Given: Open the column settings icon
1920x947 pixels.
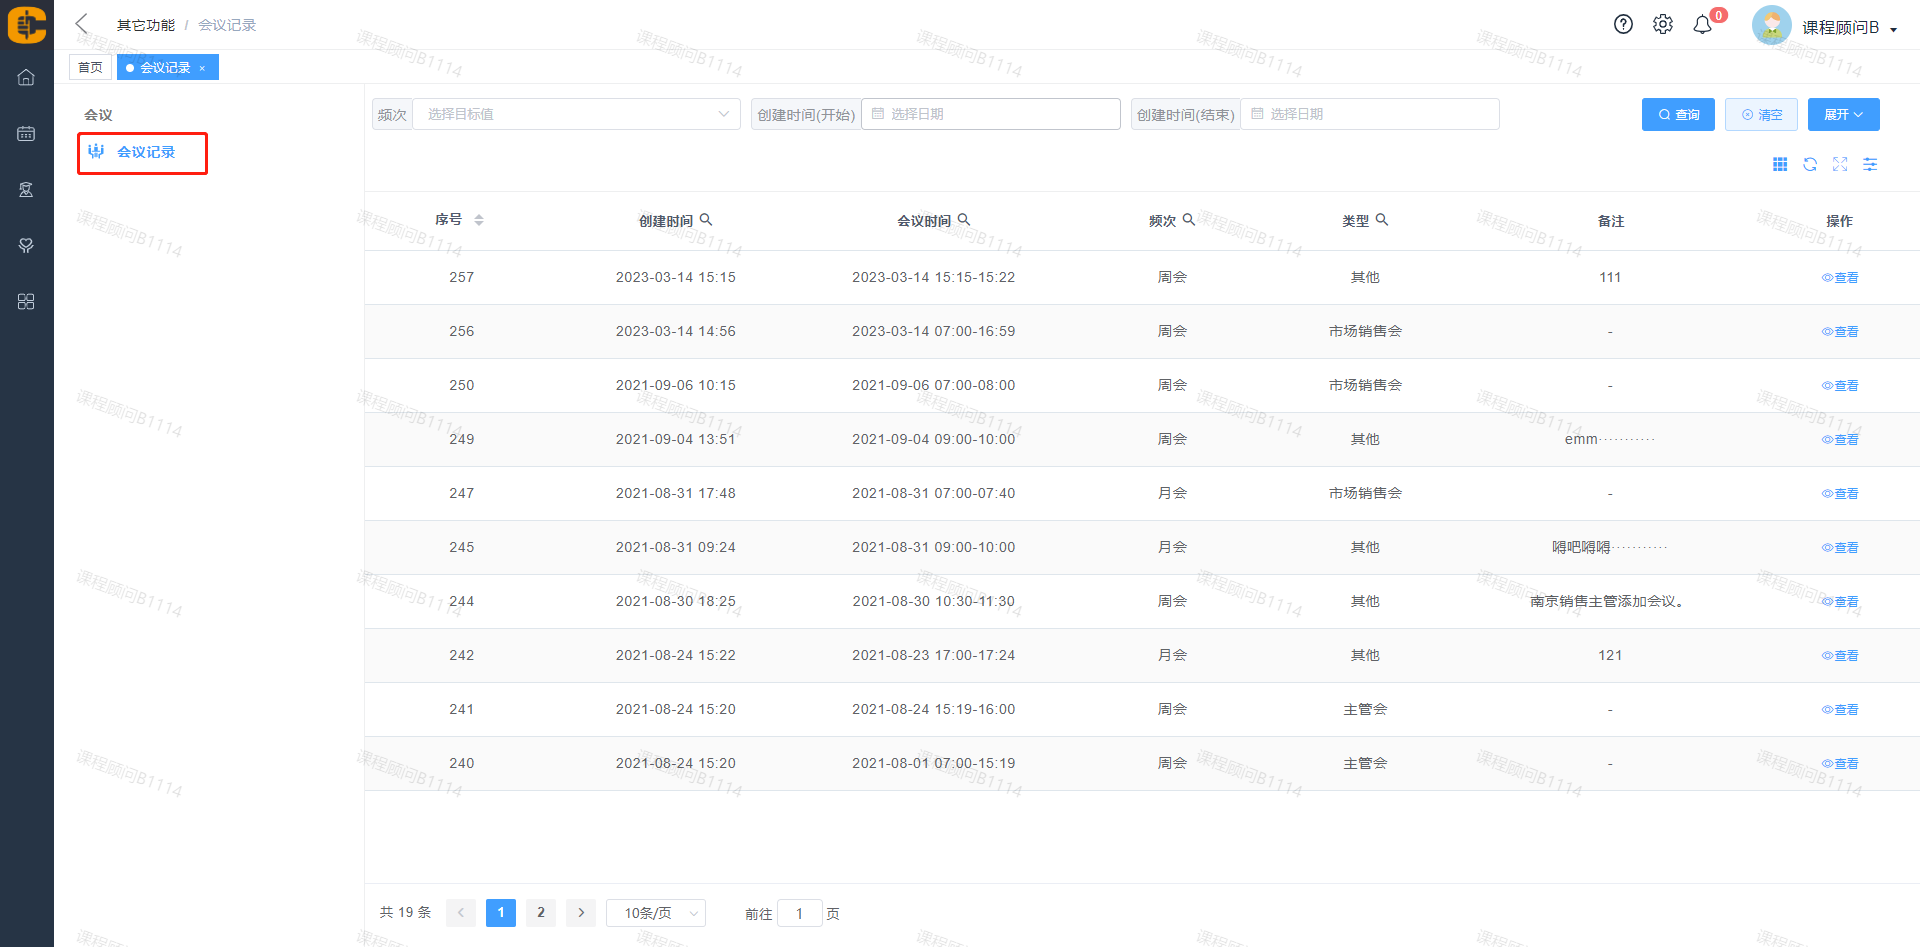Looking at the screenshot, I should pyautogui.click(x=1869, y=164).
